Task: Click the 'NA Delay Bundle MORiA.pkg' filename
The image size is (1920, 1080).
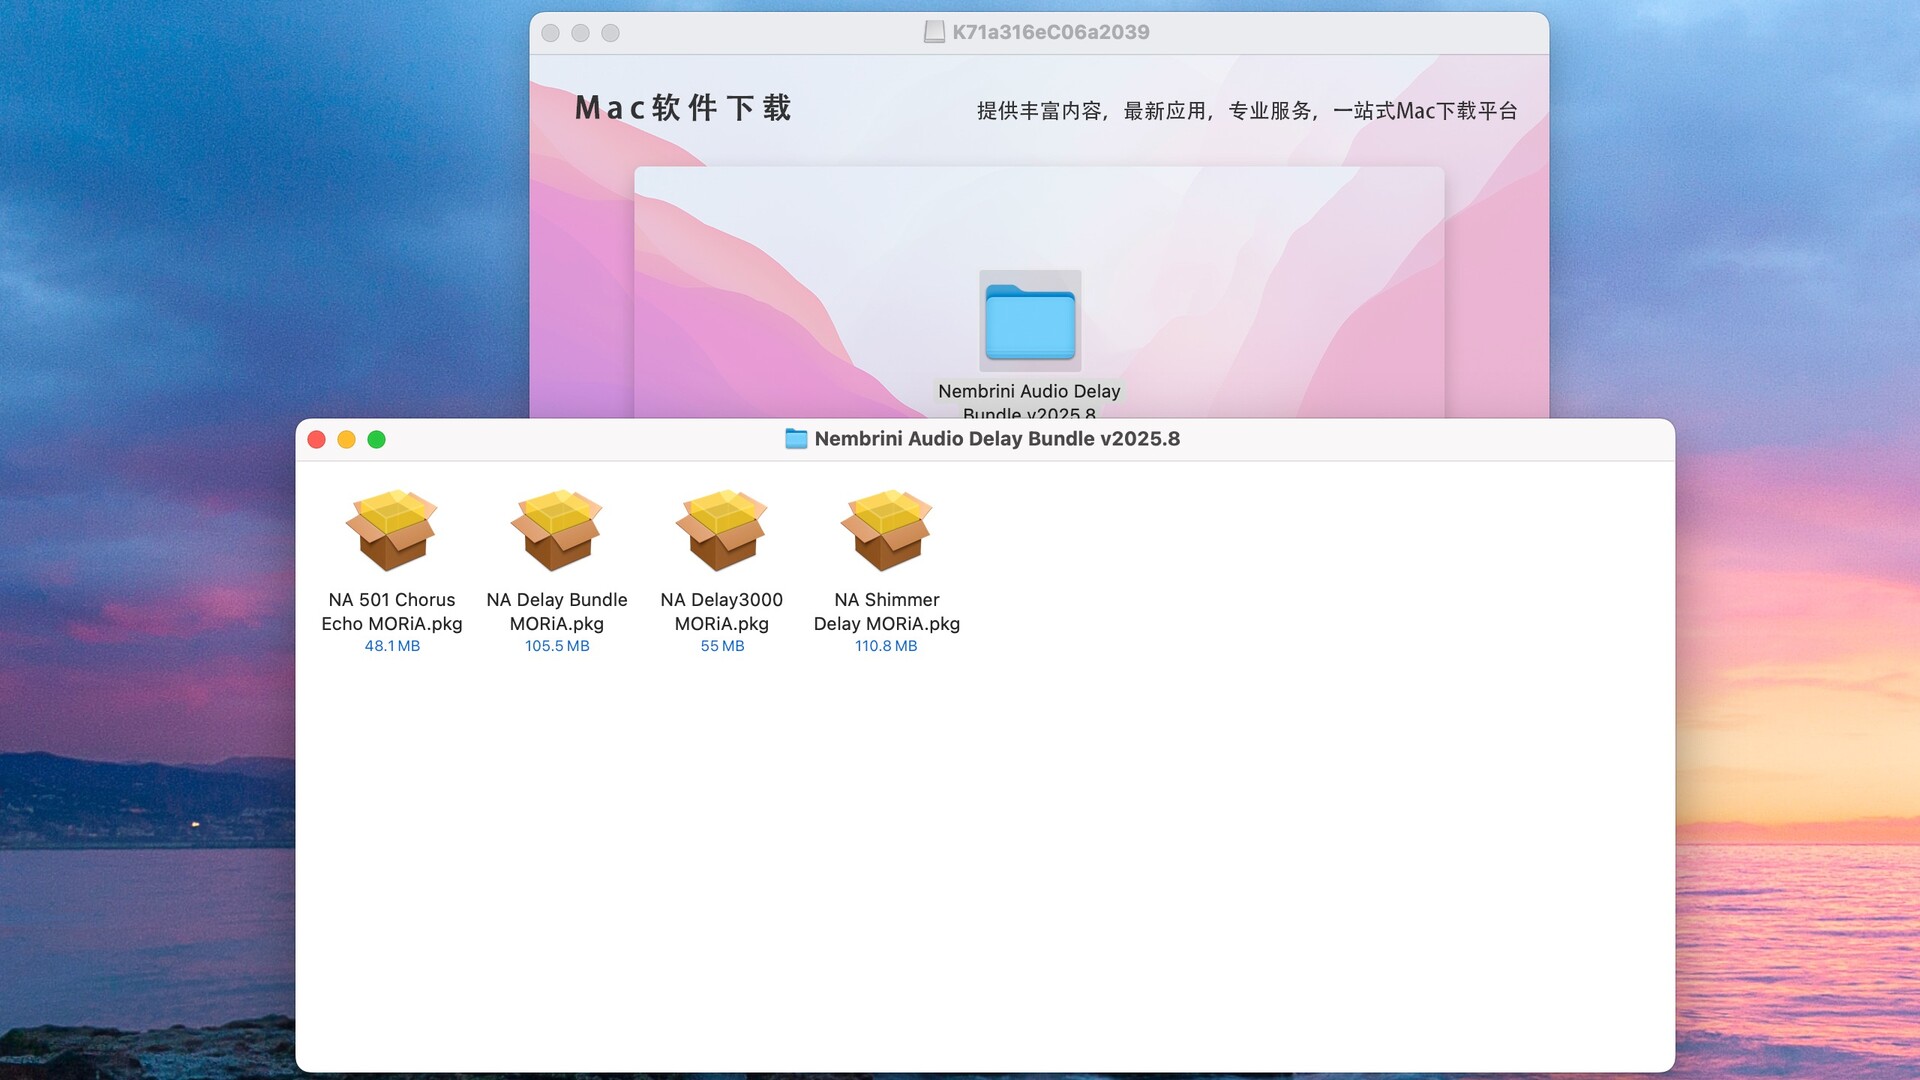Action: tap(557, 612)
